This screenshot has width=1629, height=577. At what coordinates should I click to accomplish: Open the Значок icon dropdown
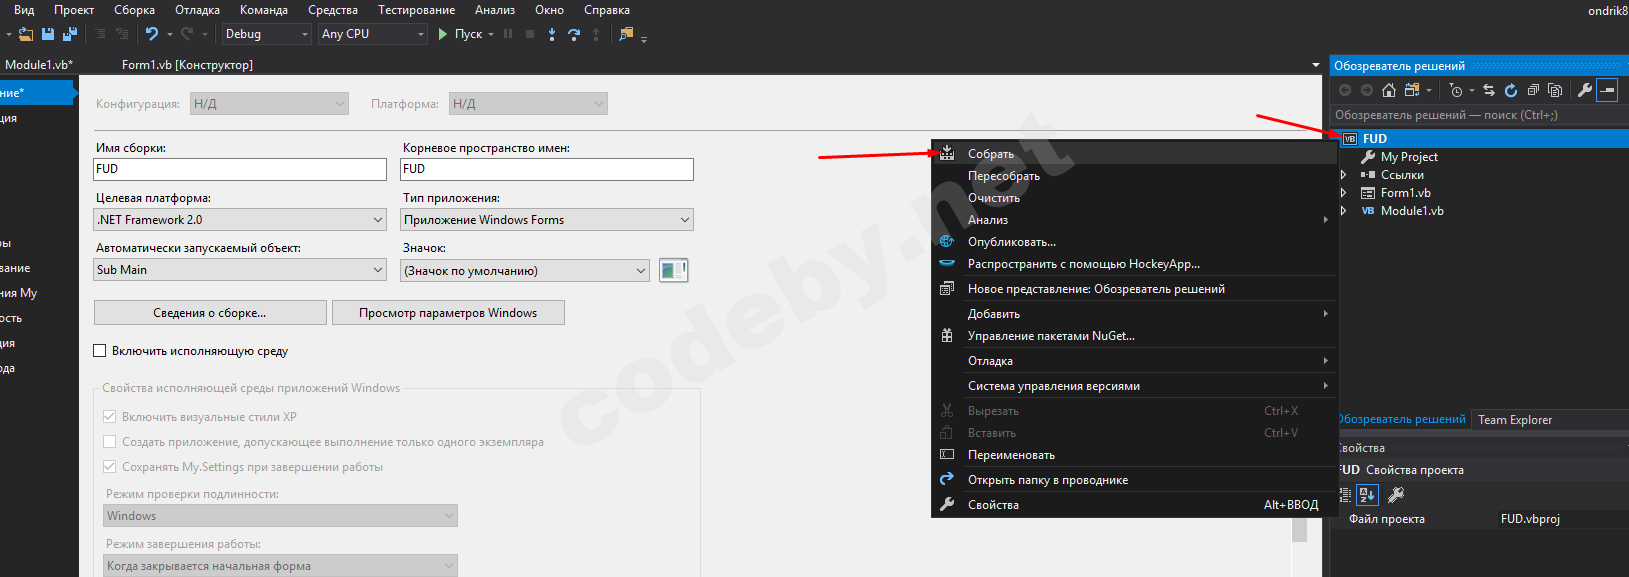point(525,270)
